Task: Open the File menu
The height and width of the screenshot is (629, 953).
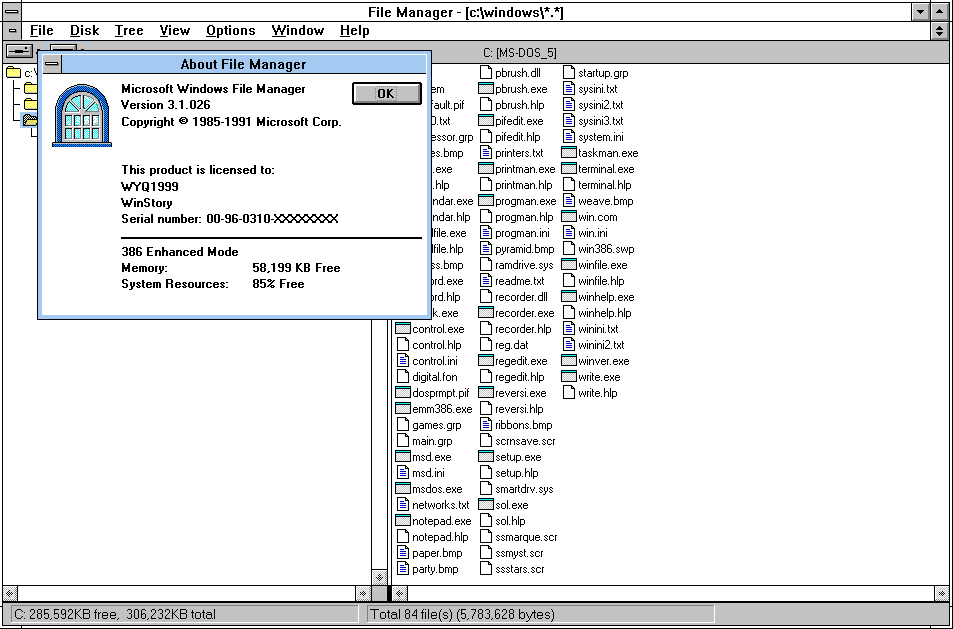Action: 41,30
